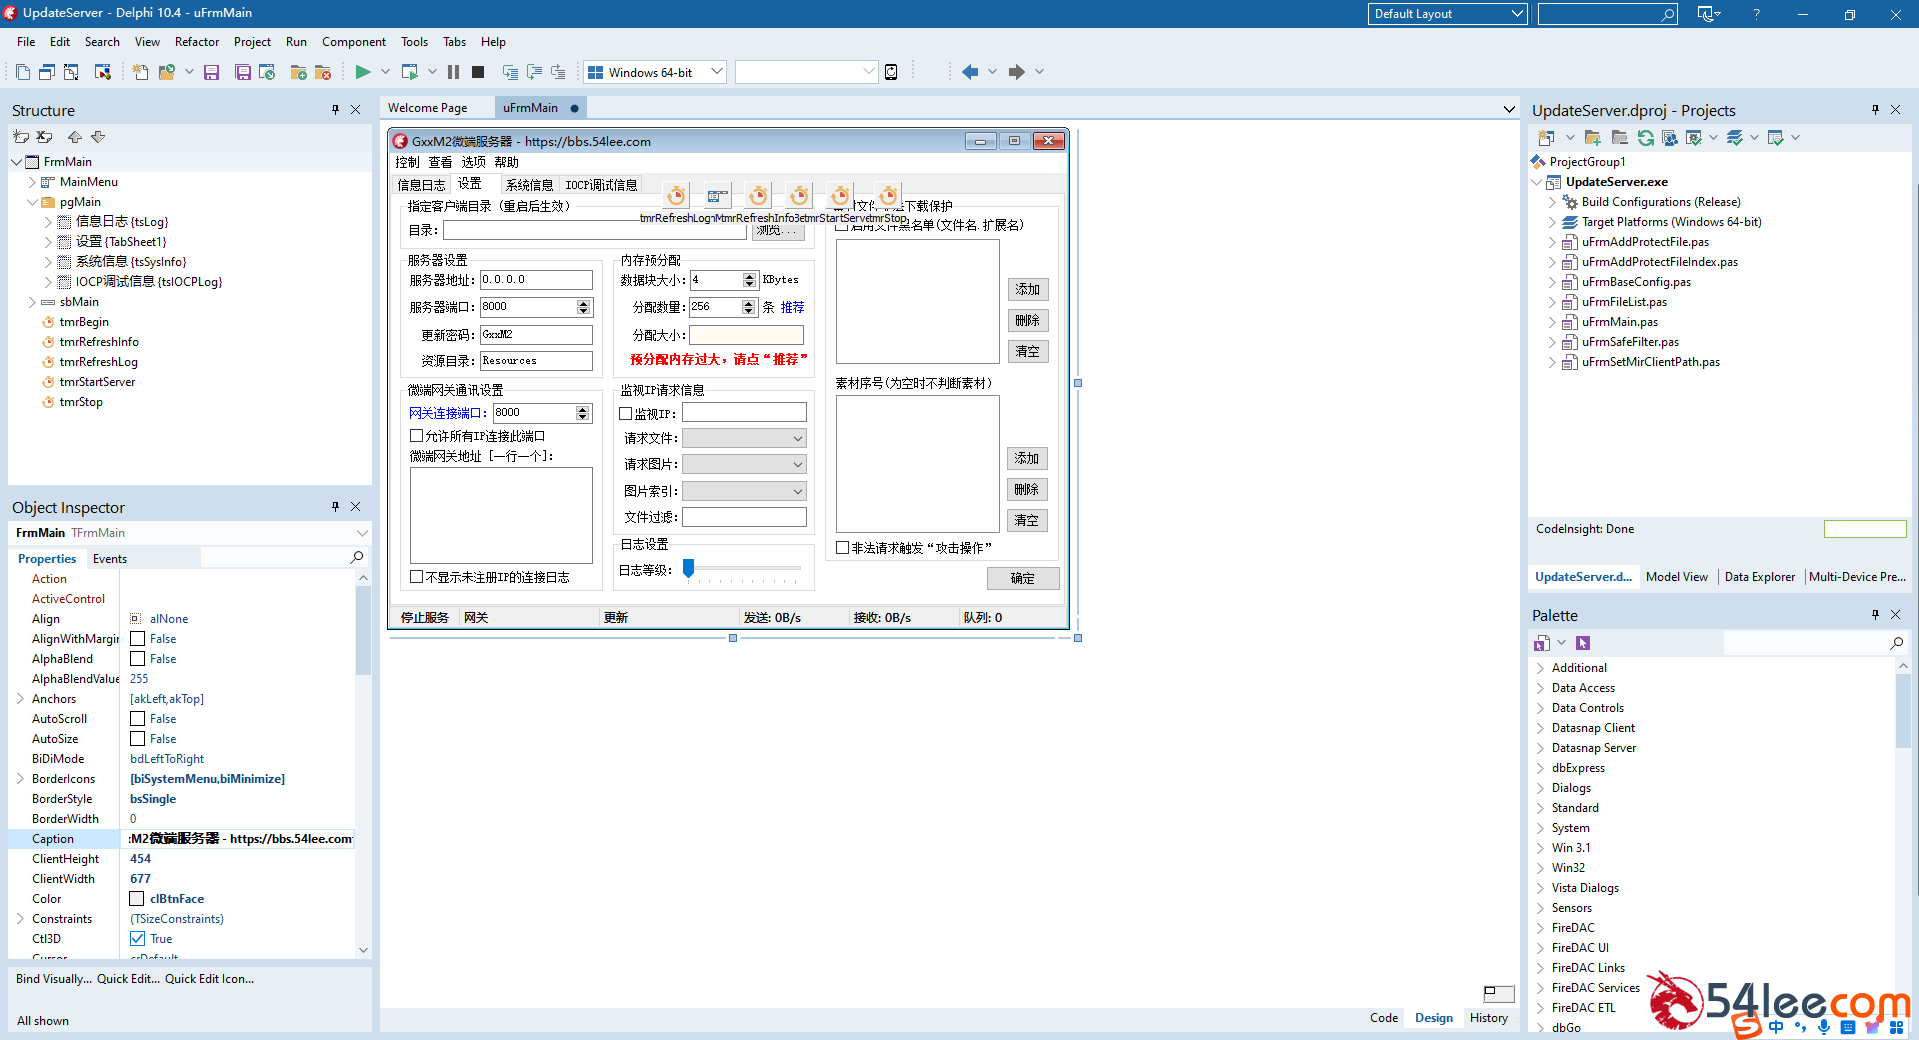
Task: Open the Refactor menu
Action: (x=197, y=42)
